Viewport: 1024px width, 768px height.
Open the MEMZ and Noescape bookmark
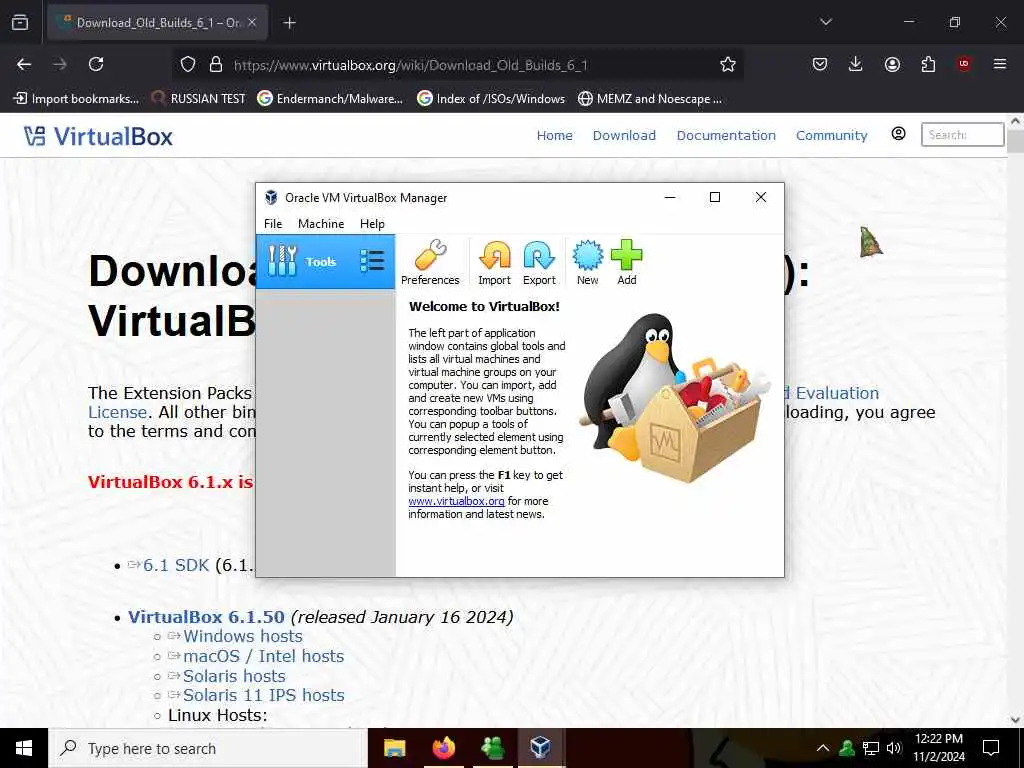[x=650, y=99]
